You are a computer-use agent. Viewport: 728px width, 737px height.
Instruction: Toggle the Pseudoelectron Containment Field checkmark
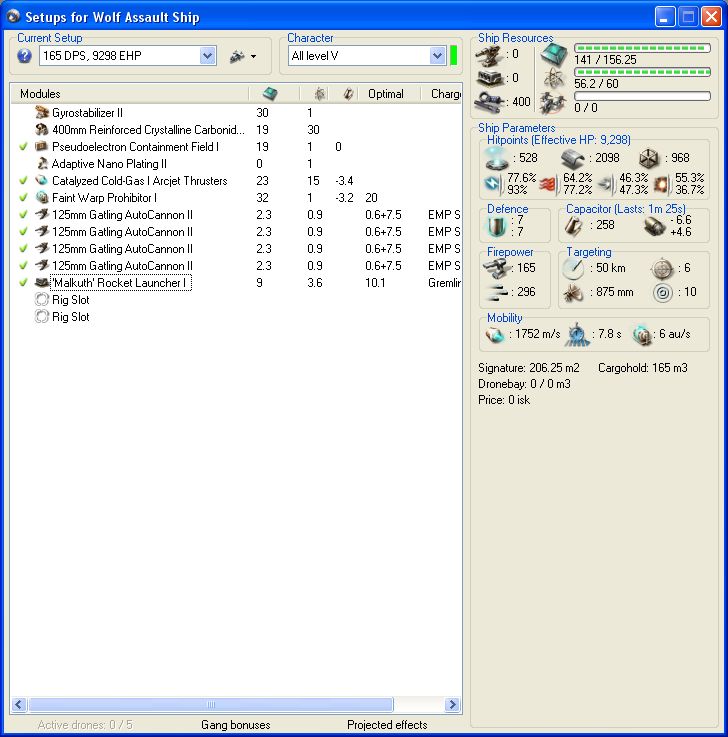[23, 147]
